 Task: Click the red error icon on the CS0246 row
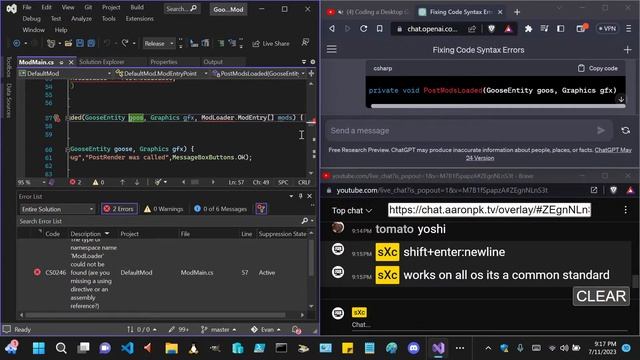pos(37,272)
